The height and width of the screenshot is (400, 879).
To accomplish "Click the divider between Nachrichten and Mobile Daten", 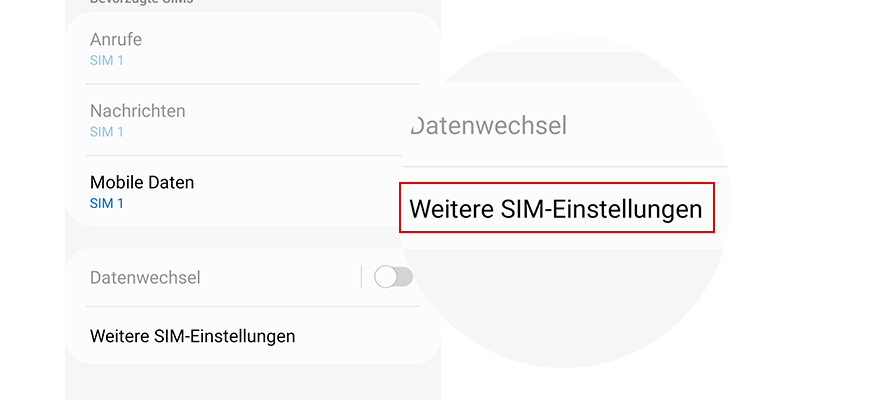I will (250, 156).
